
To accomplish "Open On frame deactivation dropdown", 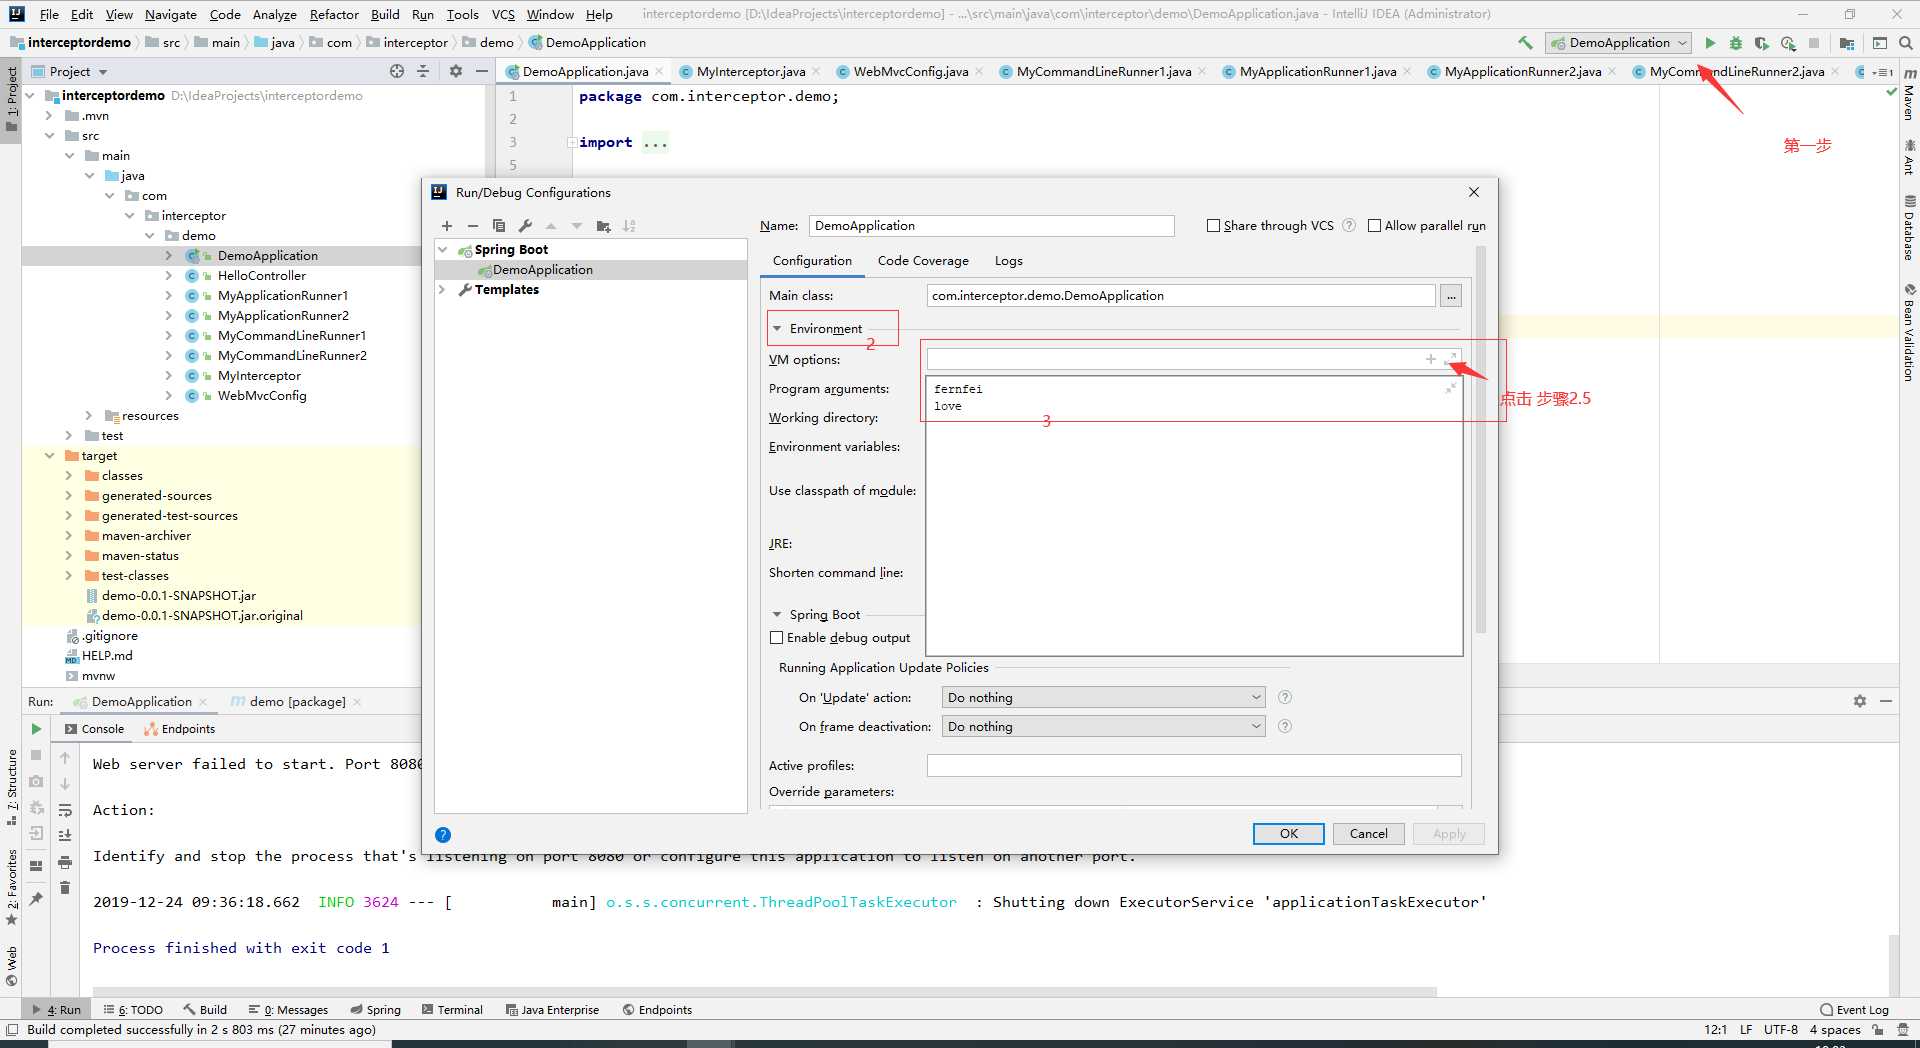I will tap(1104, 727).
